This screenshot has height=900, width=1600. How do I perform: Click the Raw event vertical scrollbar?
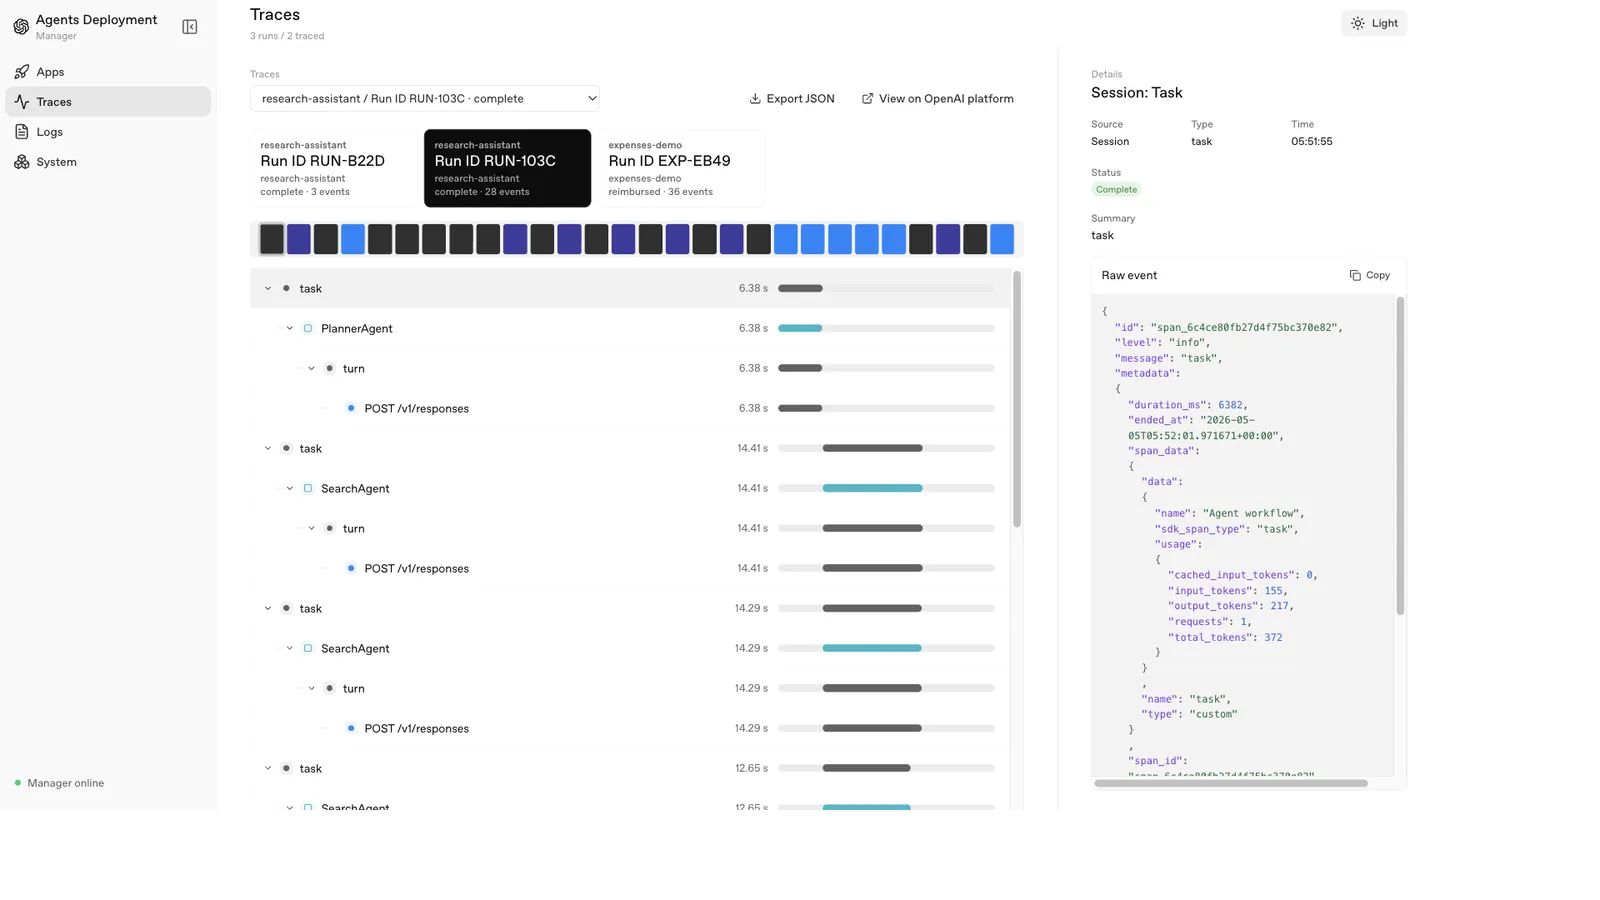(1400, 456)
